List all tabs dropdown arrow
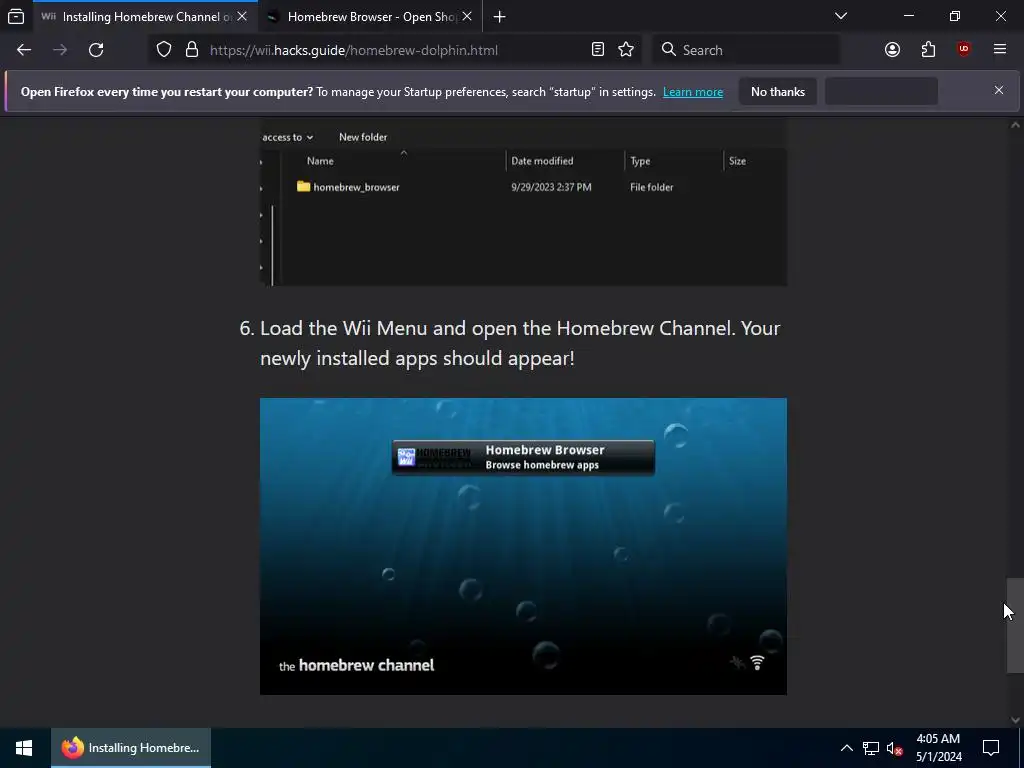1024x768 pixels. (x=841, y=16)
